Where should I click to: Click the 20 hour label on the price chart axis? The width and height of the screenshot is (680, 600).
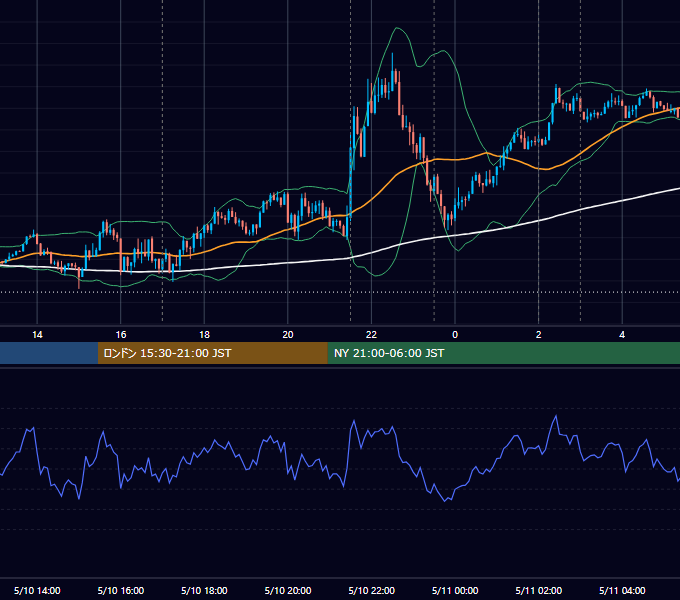pyautogui.click(x=288, y=335)
